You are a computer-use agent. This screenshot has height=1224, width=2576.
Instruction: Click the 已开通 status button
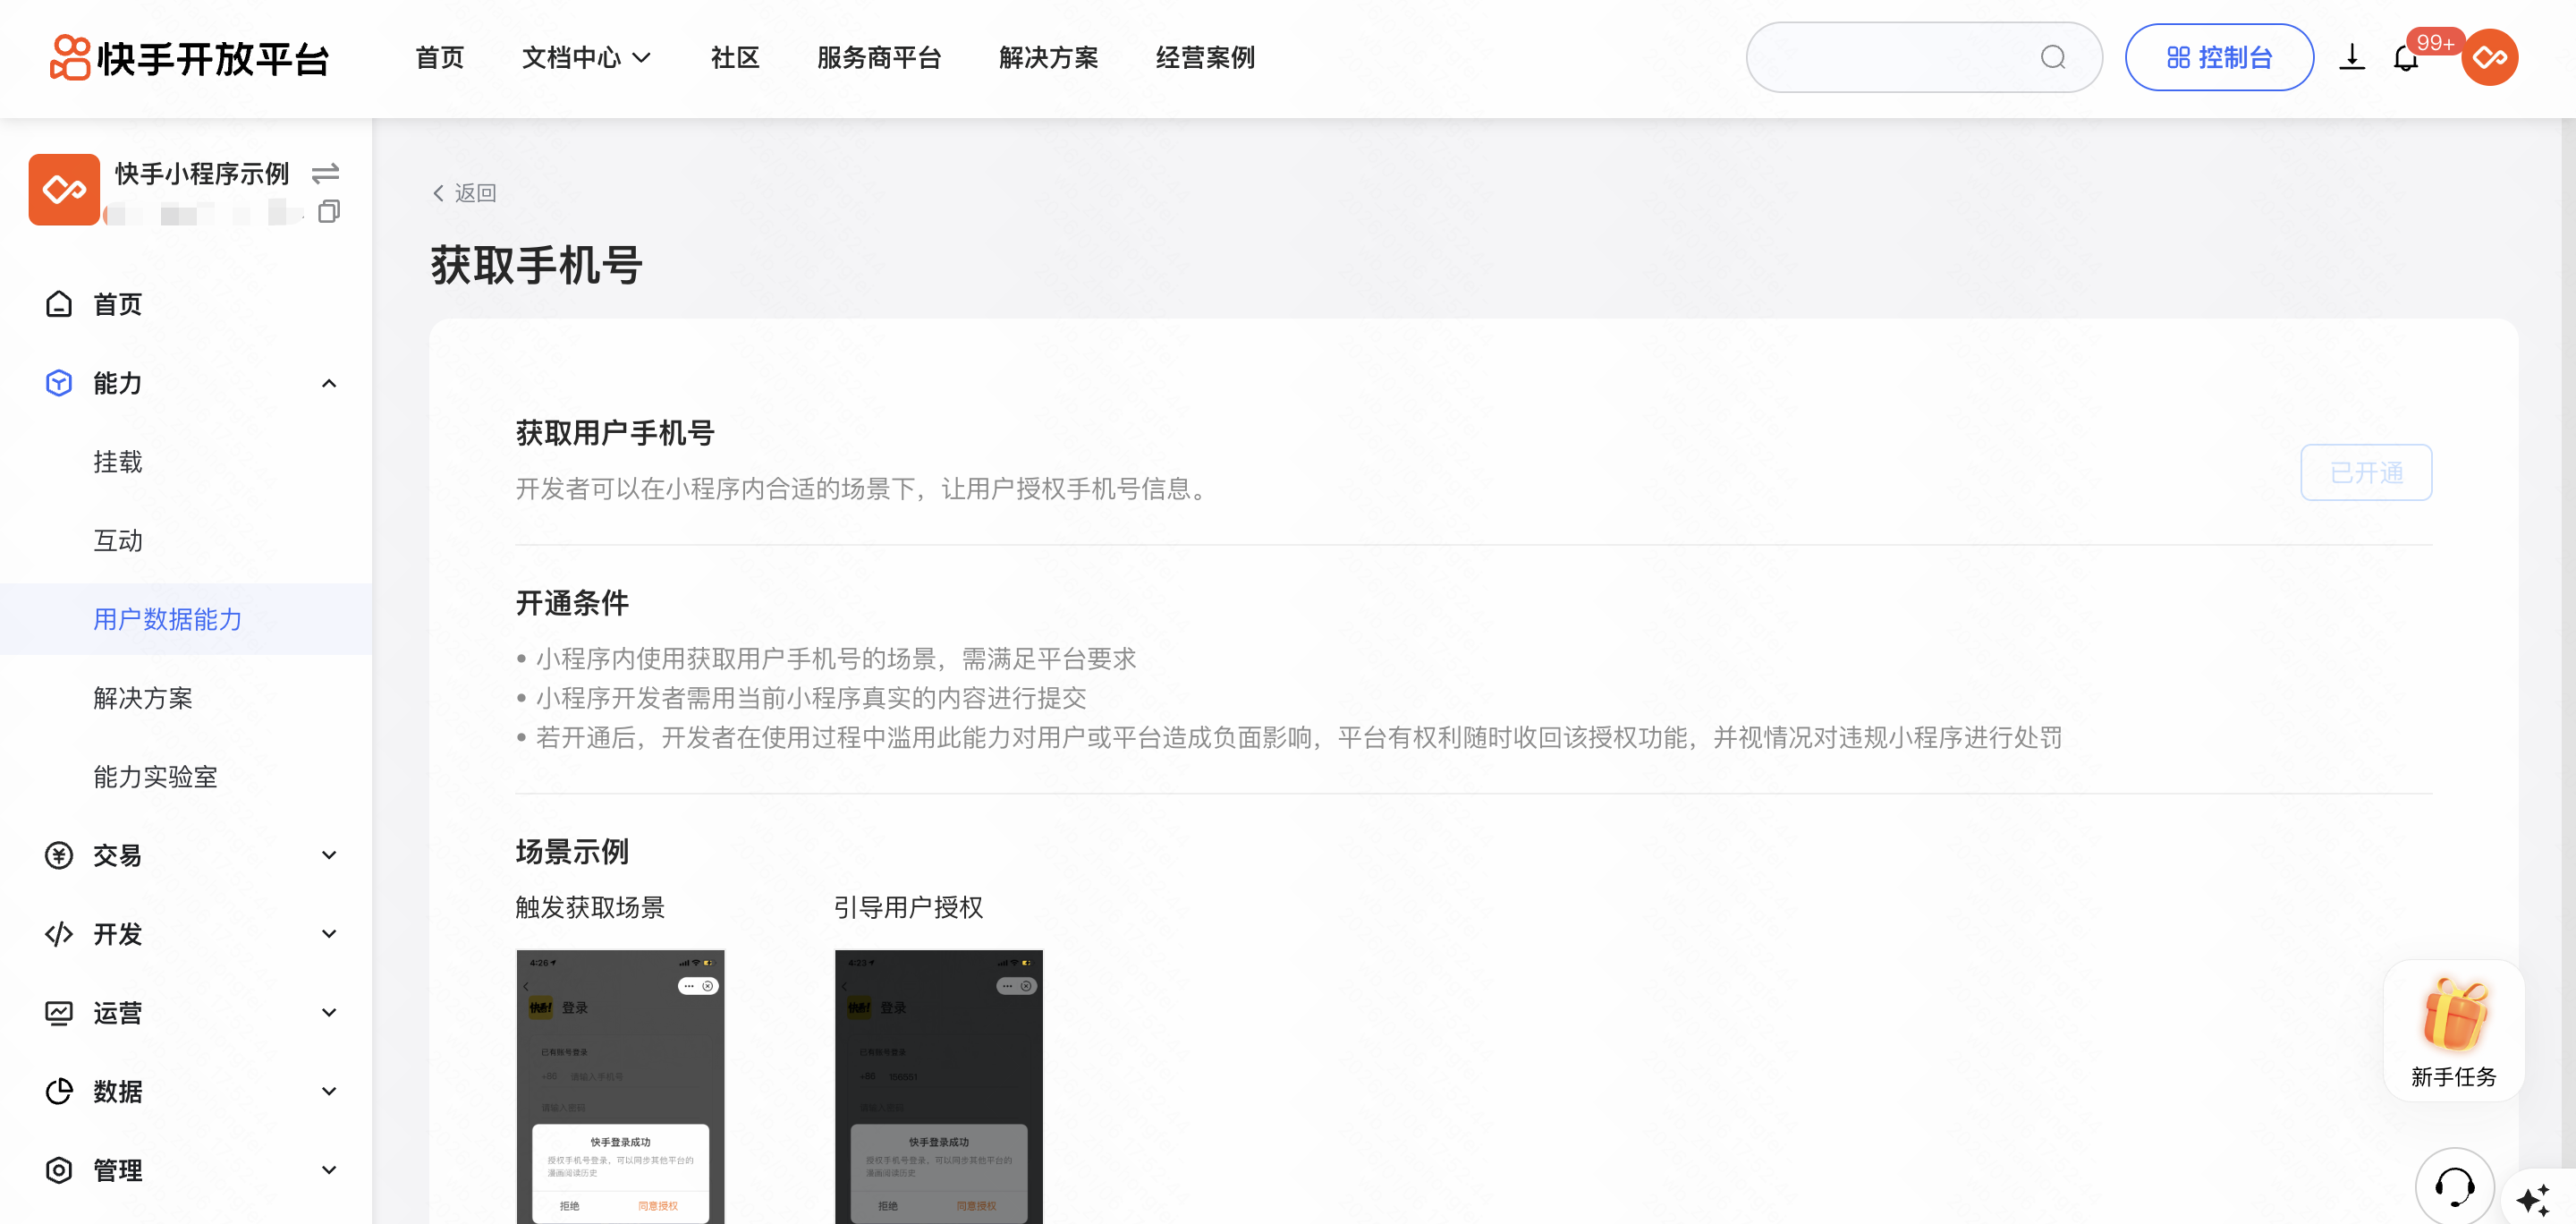click(2365, 473)
